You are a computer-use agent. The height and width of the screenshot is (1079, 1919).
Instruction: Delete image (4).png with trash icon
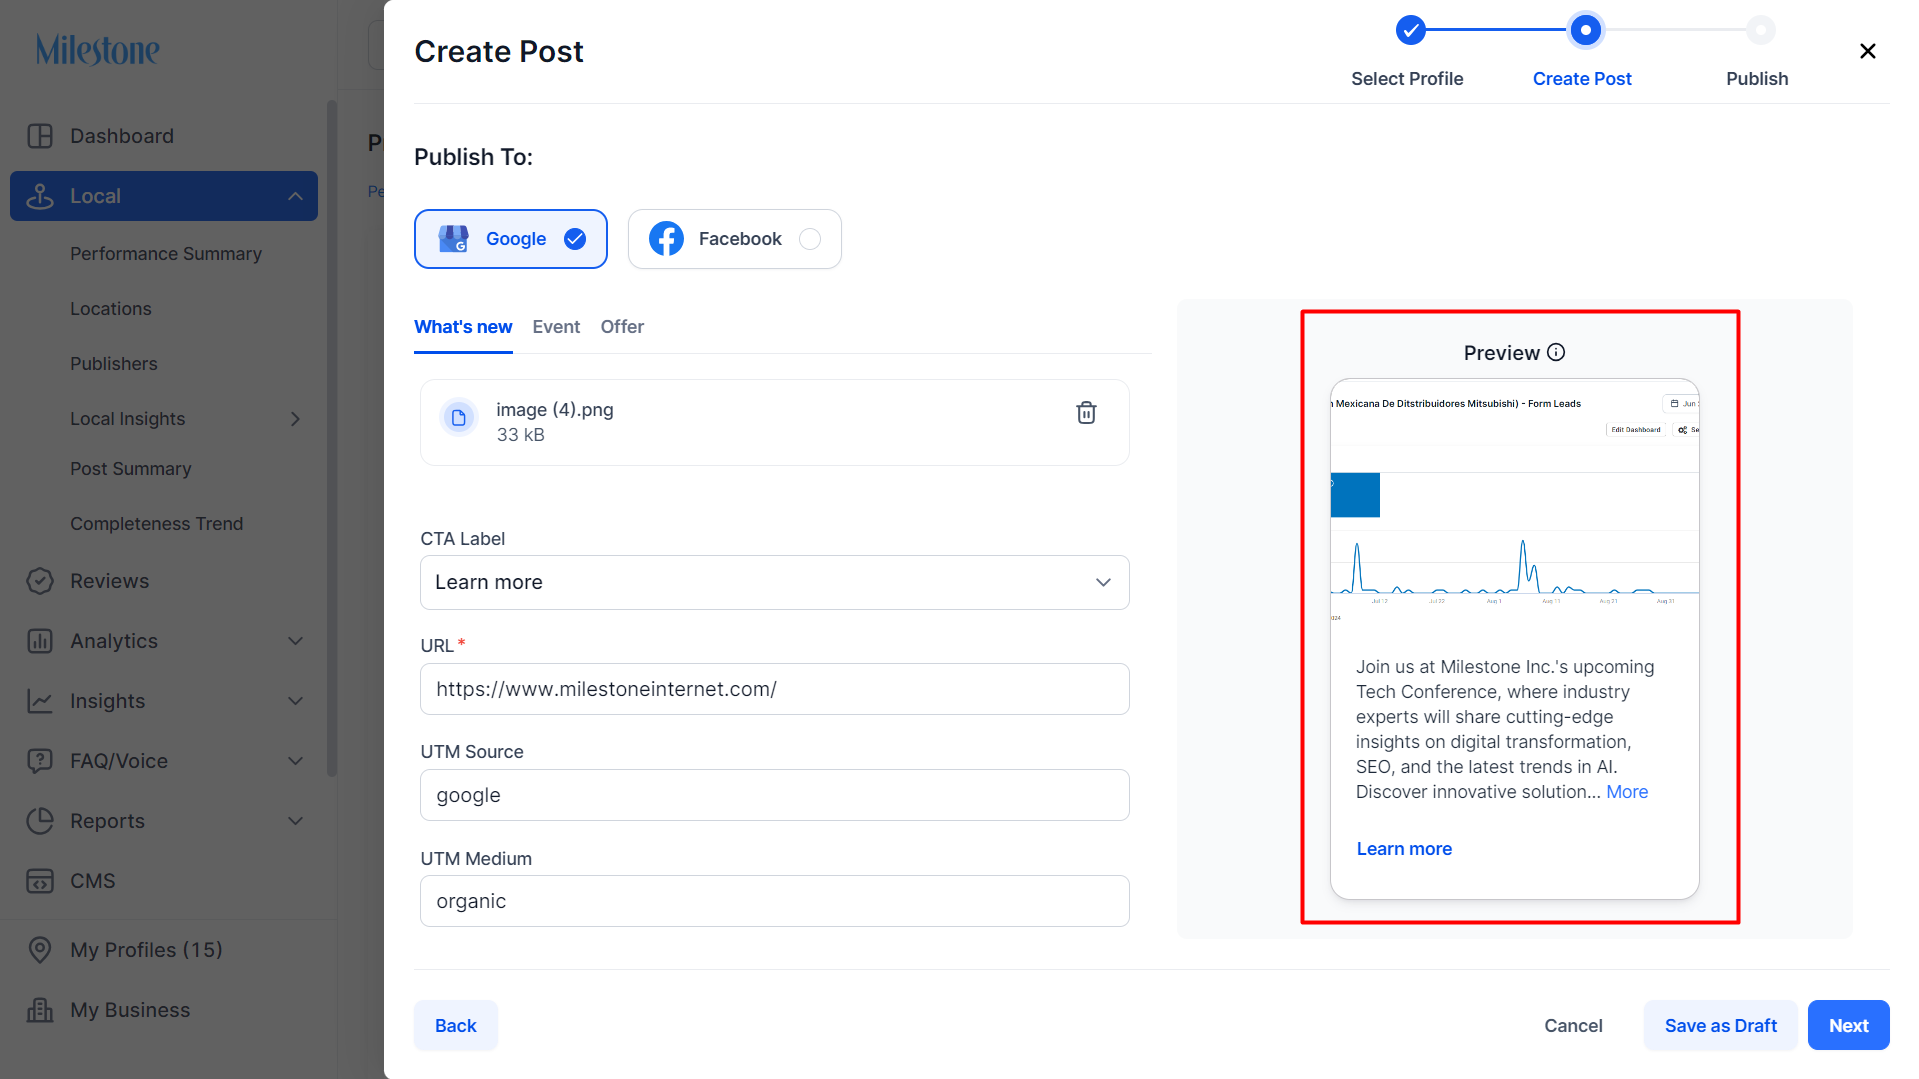tap(1086, 412)
